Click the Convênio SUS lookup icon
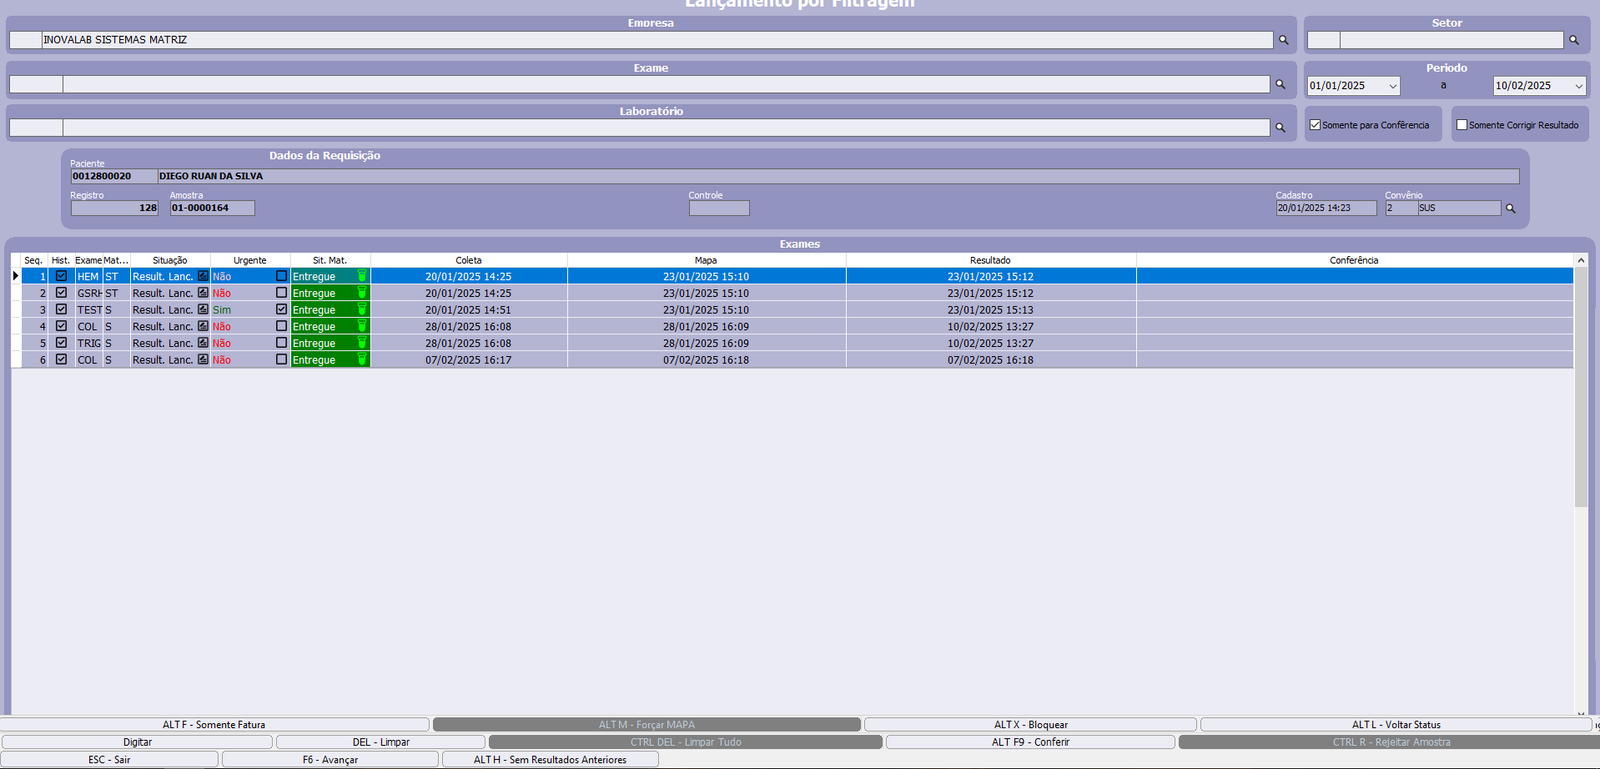 (x=1511, y=209)
